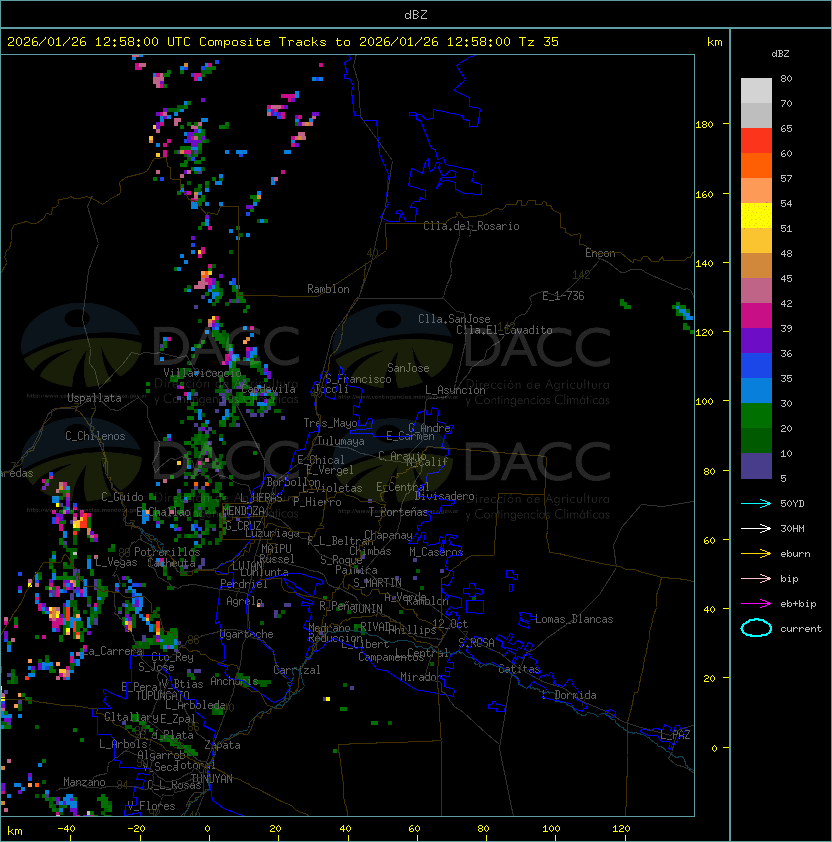Click the 'MENDOZA' city label

click(x=243, y=510)
